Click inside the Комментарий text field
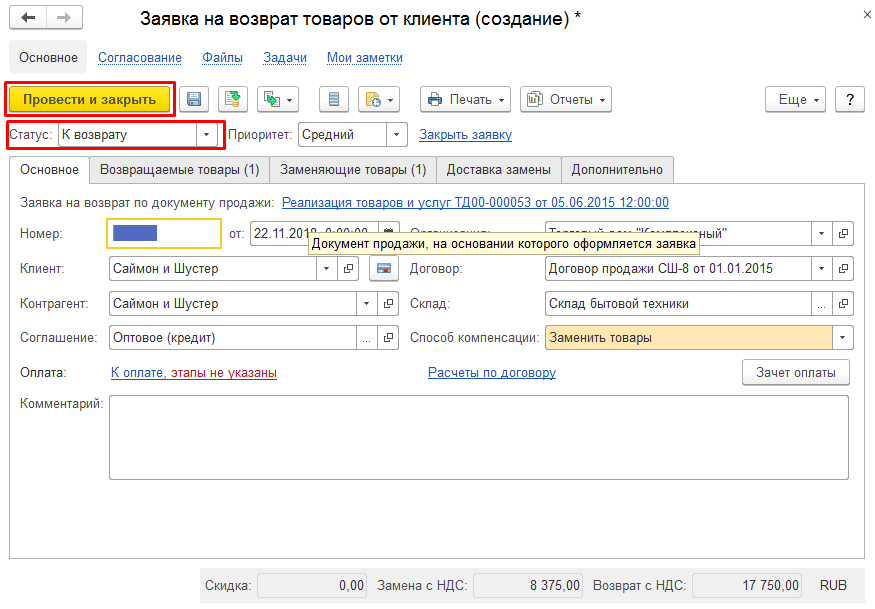875x609 pixels. [478, 437]
